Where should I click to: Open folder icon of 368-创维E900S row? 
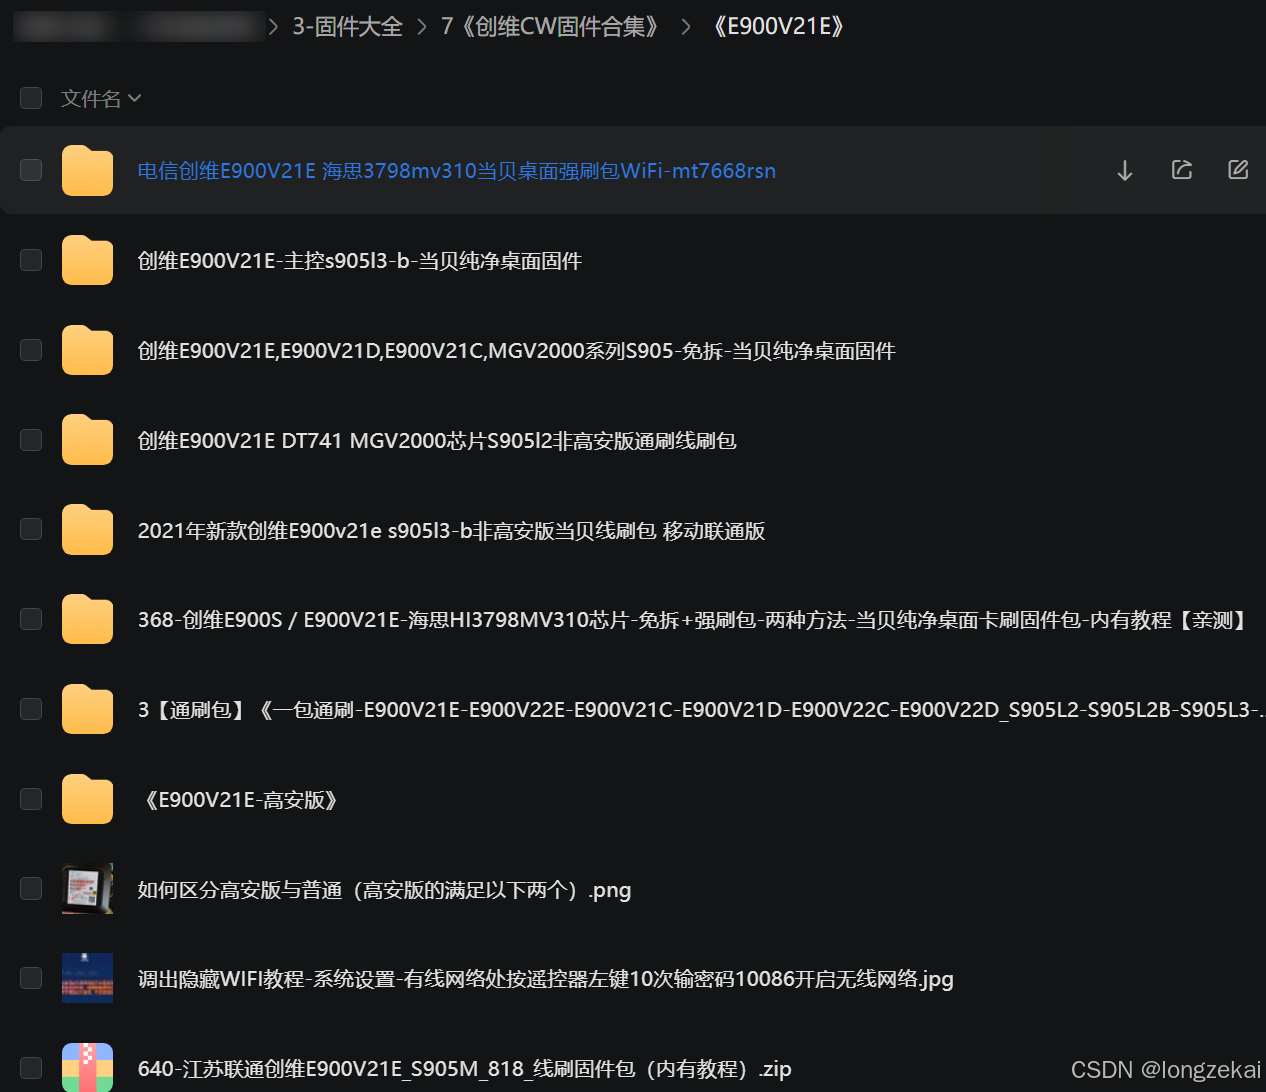pyautogui.click(x=87, y=619)
